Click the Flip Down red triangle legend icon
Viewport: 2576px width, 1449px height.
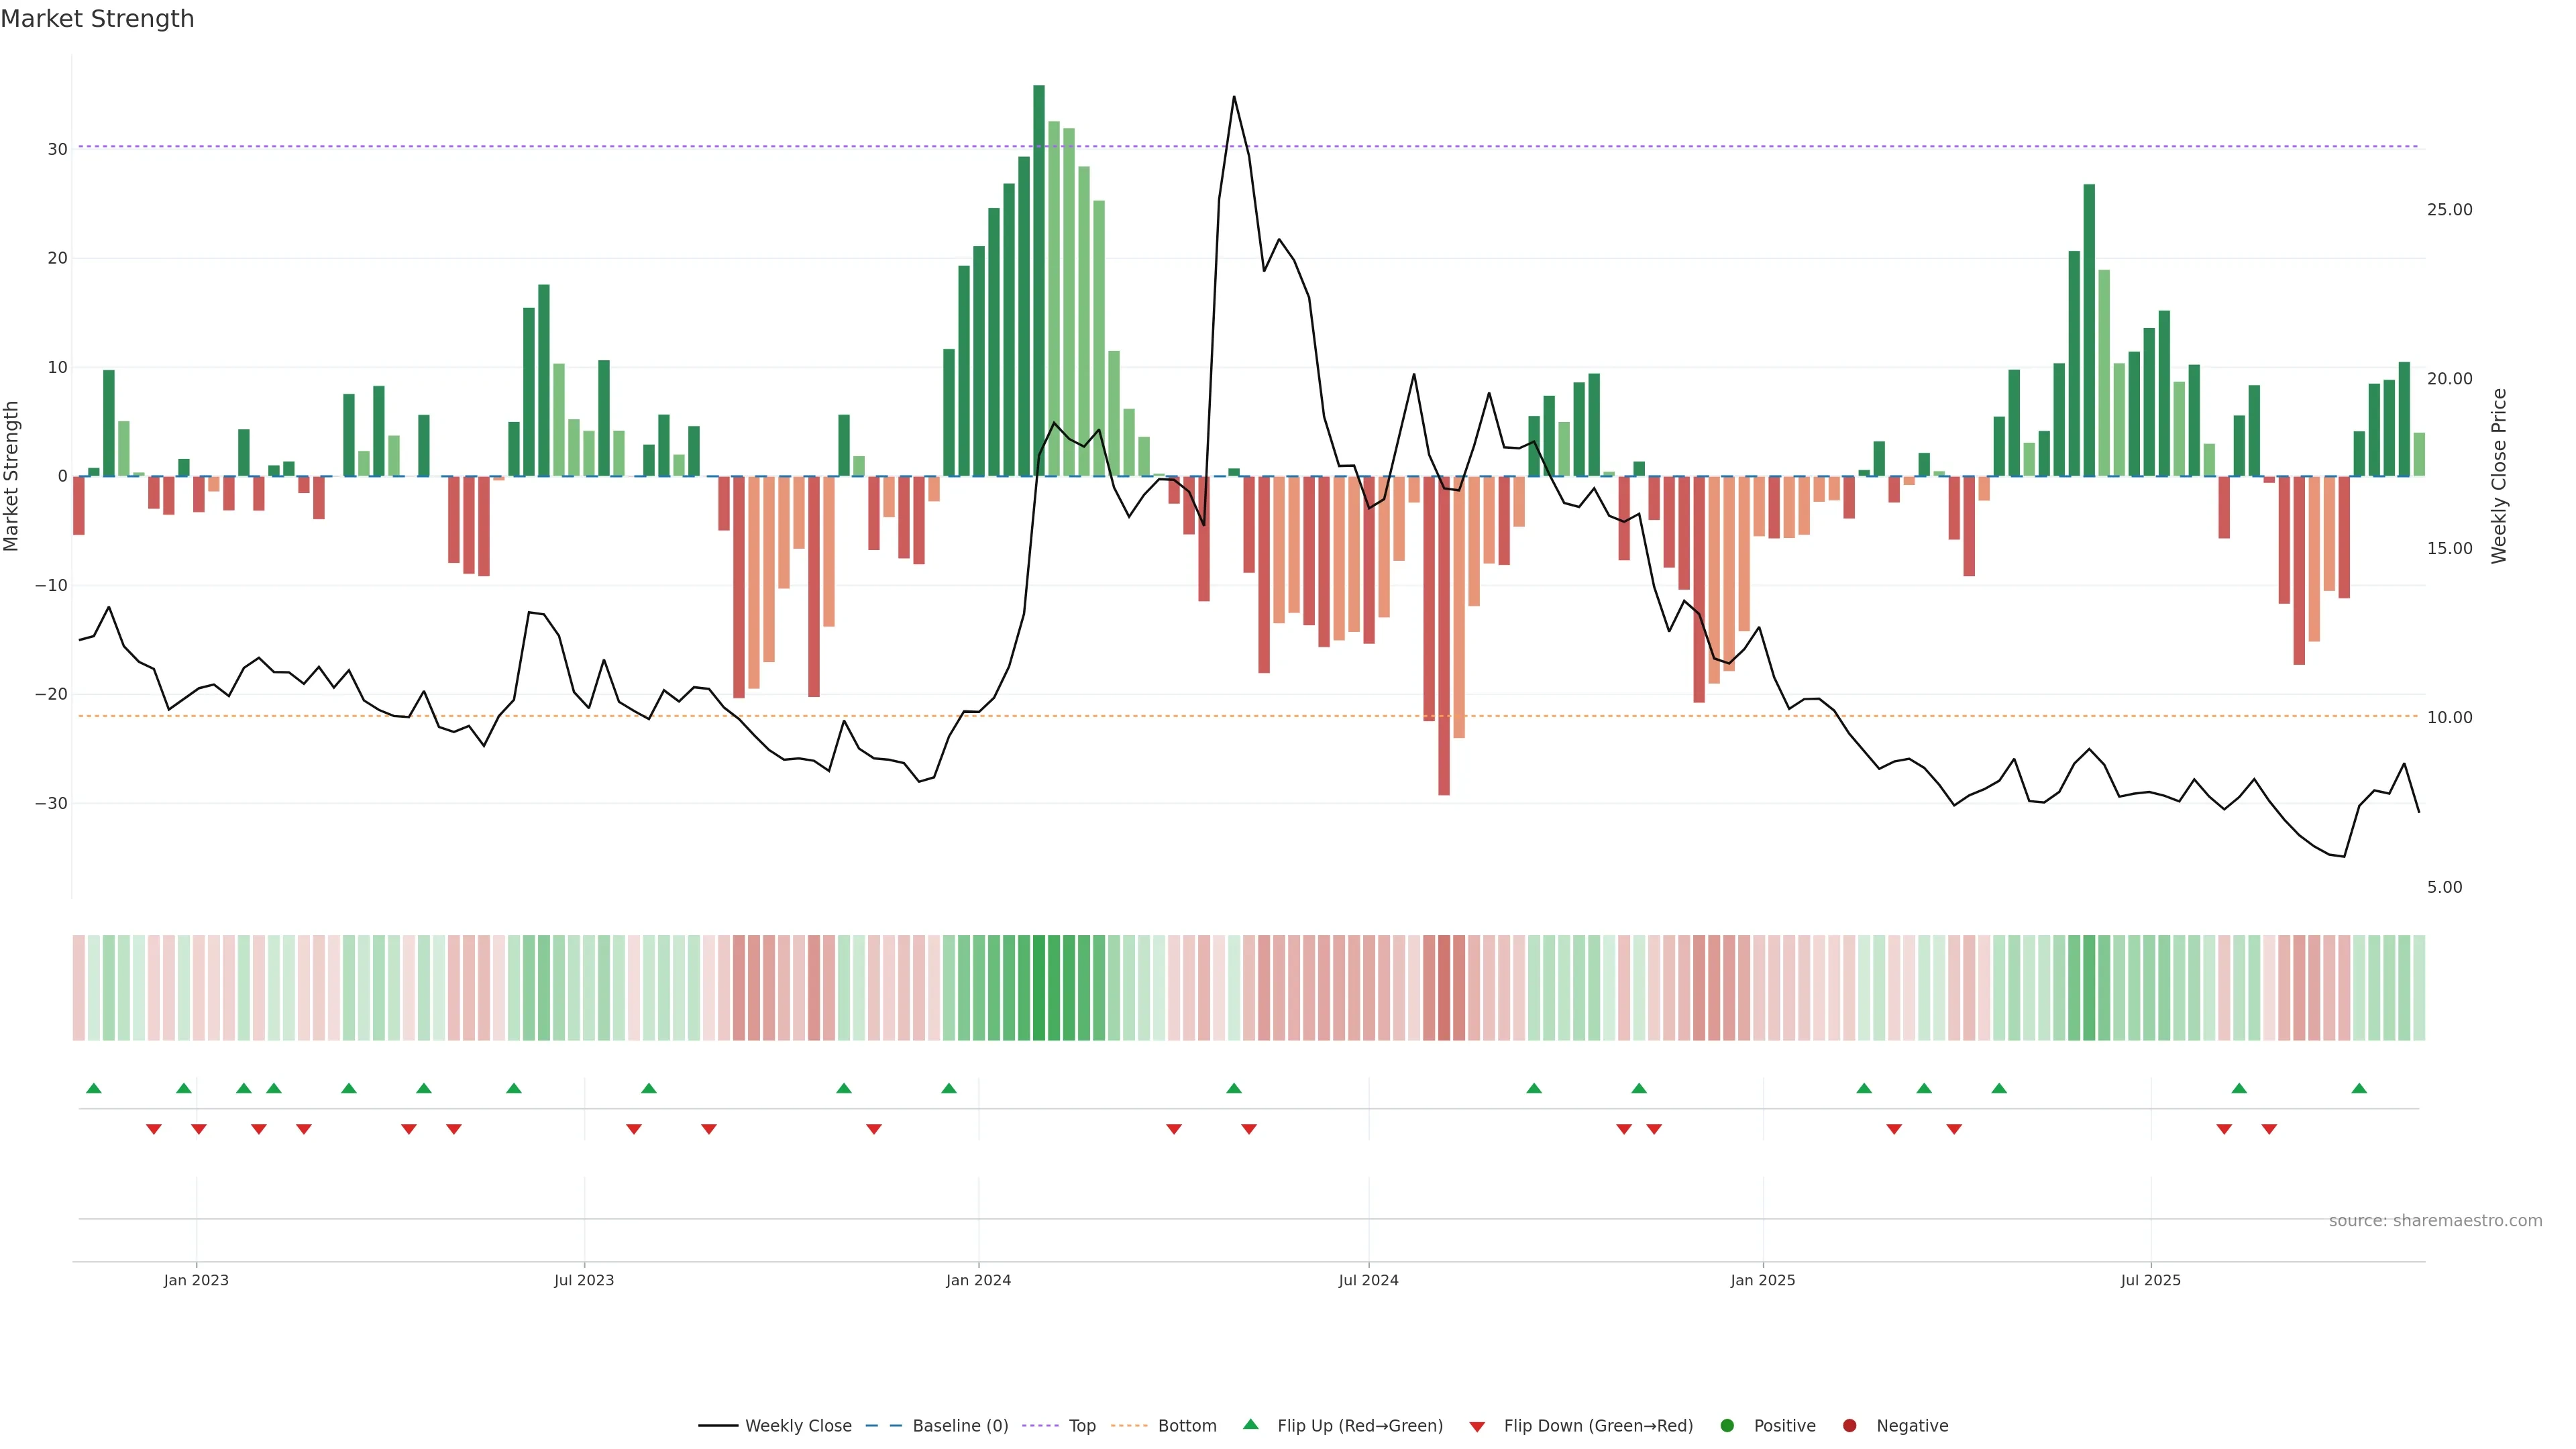(x=1477, y=1427)
